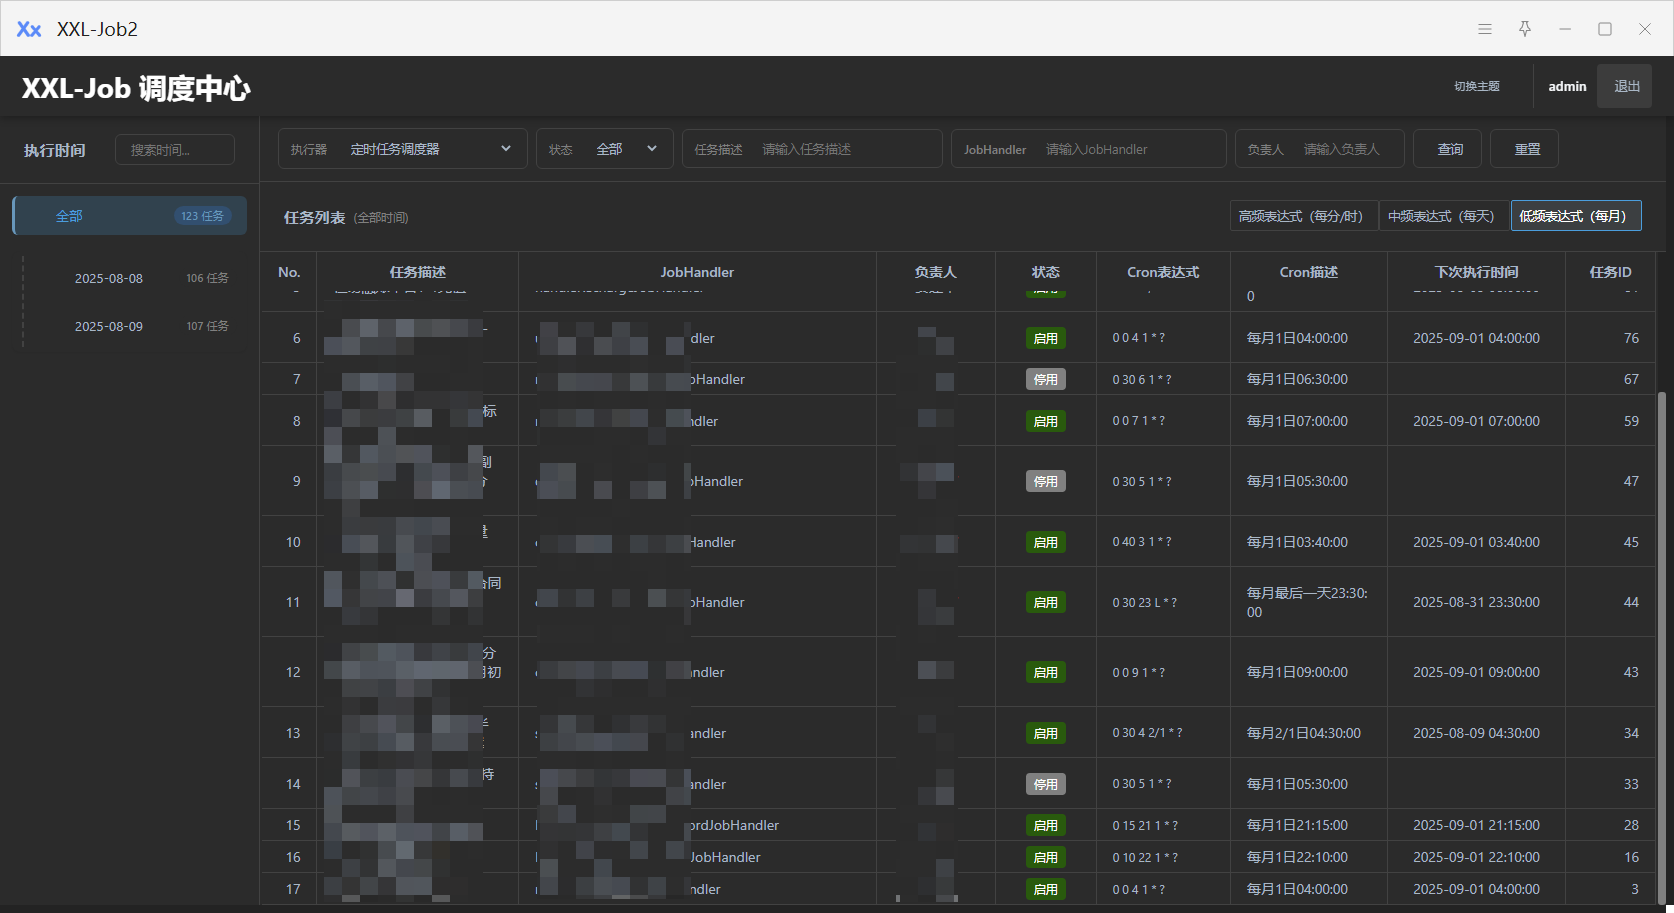Click the 下次执行时间 column header
The height and width of the screenshot is (913, 1674).
(x=1477, y=272)
